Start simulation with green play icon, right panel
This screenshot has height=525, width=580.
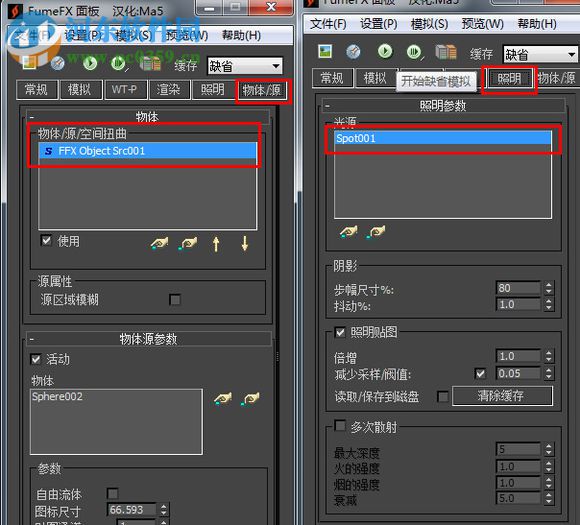[385, 51]
